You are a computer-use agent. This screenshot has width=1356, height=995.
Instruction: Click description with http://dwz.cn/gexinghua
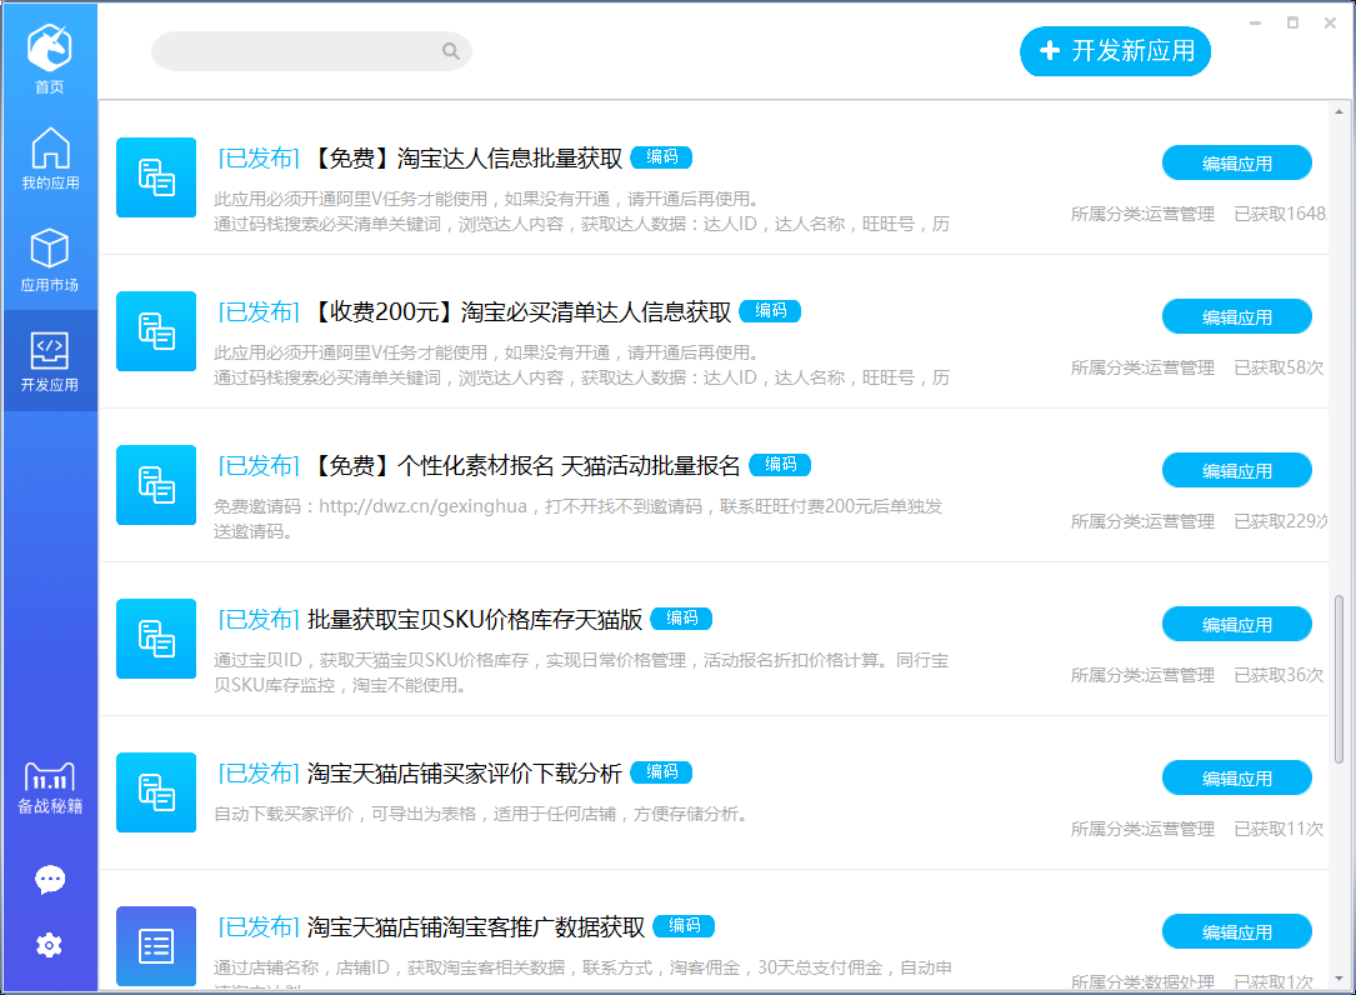[578, 519]
